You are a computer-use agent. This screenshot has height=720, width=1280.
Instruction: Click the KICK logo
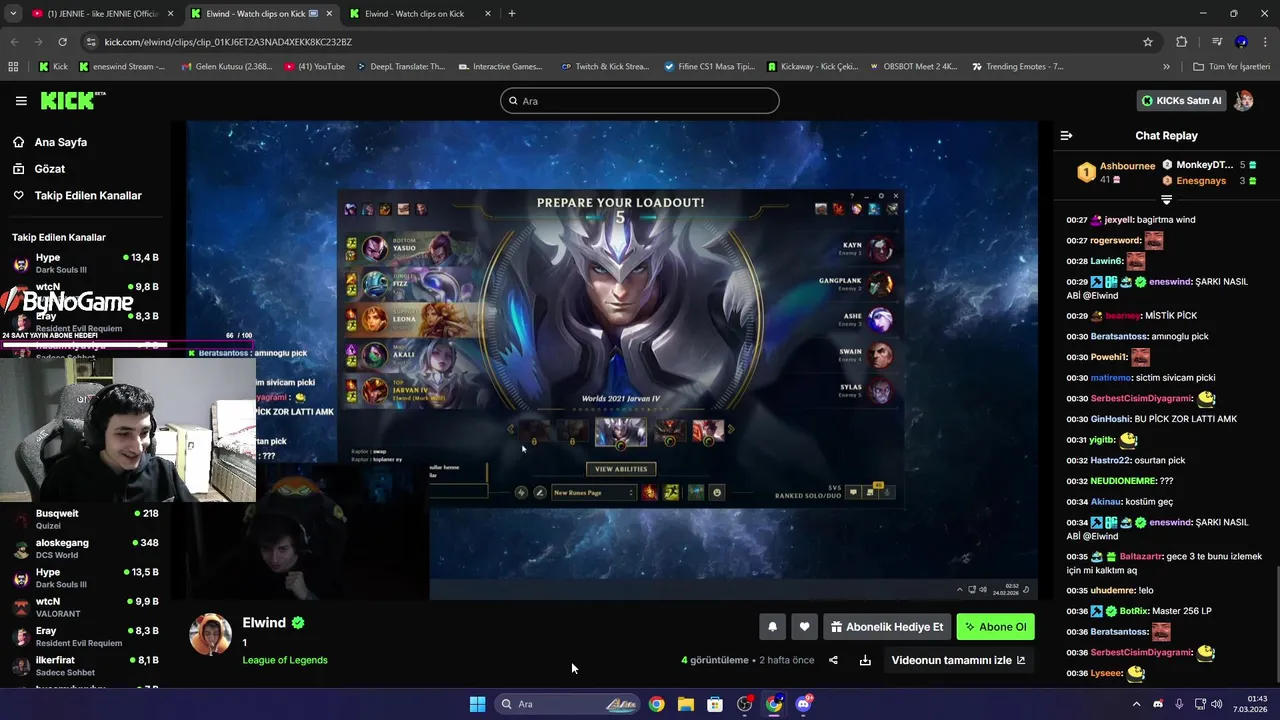tap(72, 100)
